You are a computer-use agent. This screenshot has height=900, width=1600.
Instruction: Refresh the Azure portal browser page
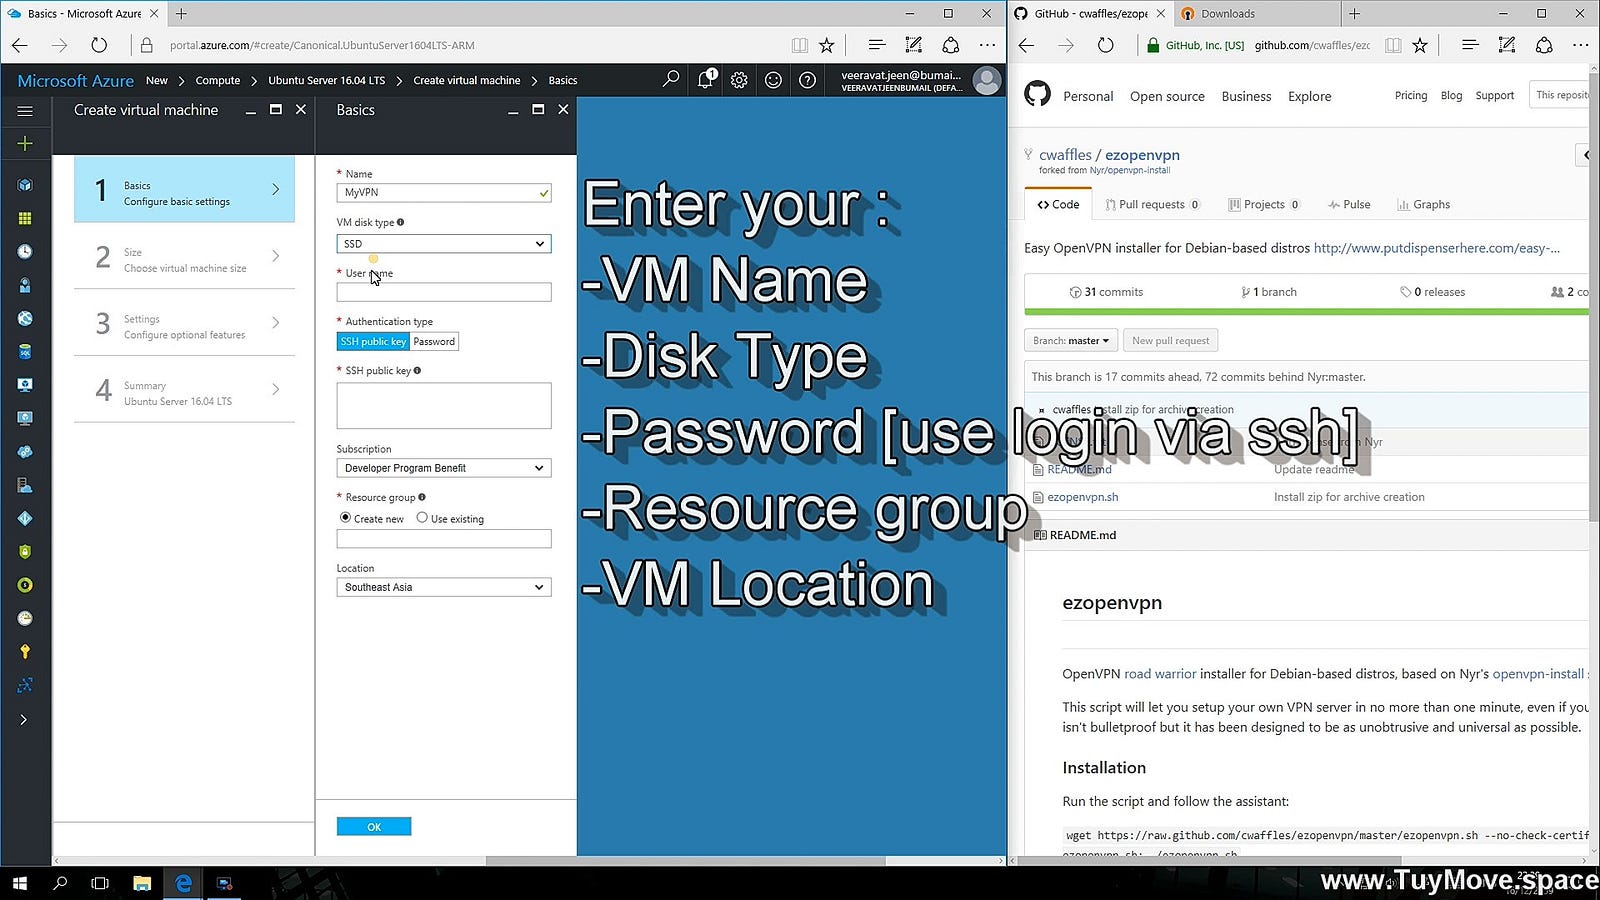click(99, 45)
